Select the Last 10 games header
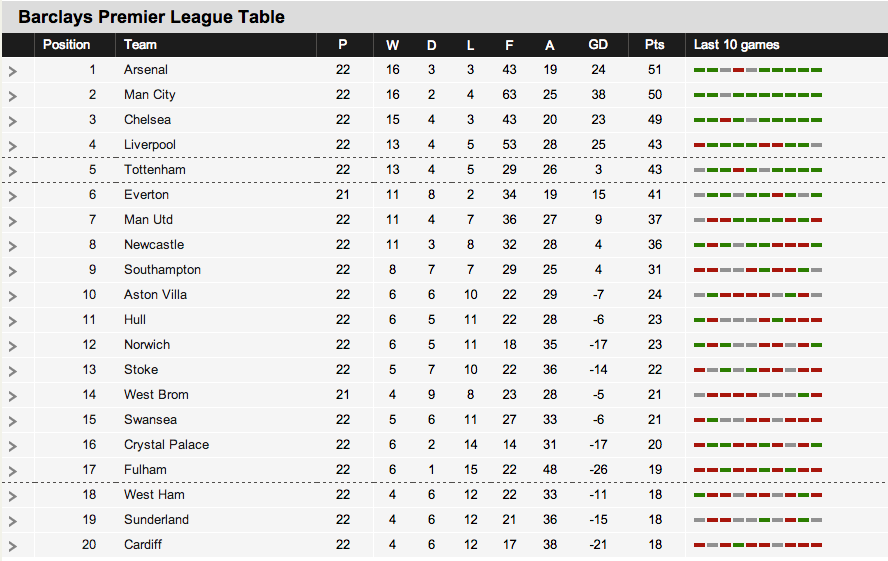888x561 pixels. coord(737,45)
